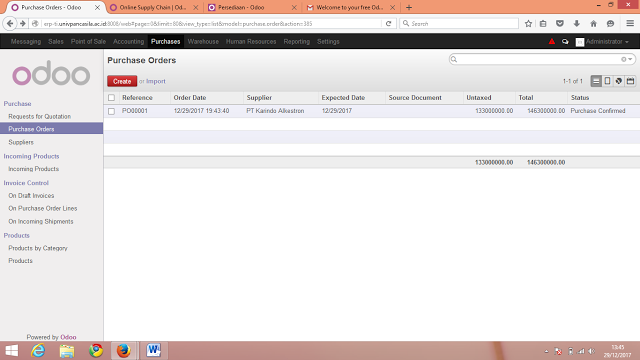This screenshot has width=640, height=360.
Task: Open On Incoming Shipments
Action: click(41, 221)
